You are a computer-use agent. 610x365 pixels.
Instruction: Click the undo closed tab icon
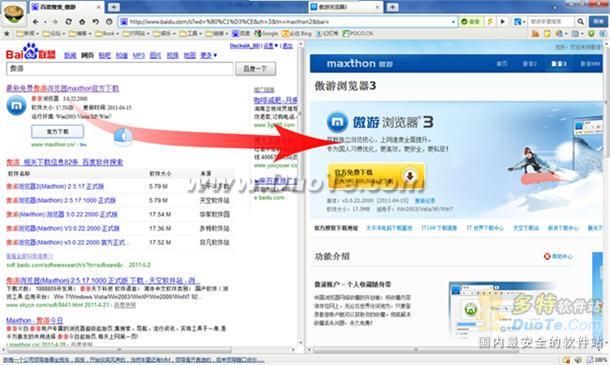click(96, 22)
